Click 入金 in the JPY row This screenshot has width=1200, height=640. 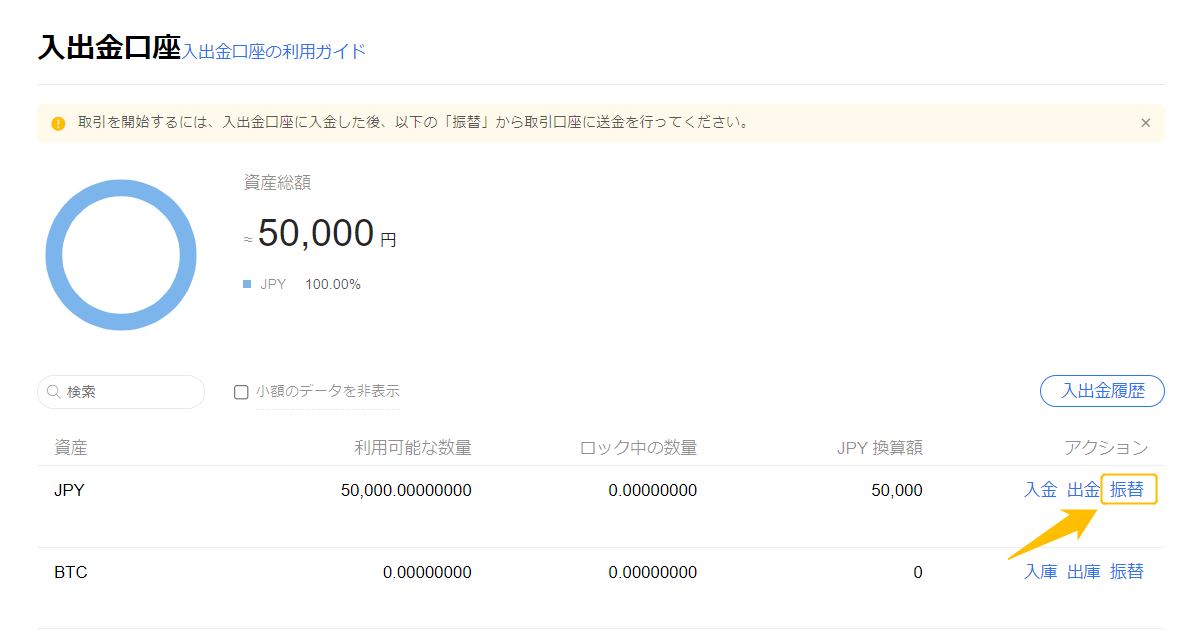pyautogui.click(x=1040, y=490)
